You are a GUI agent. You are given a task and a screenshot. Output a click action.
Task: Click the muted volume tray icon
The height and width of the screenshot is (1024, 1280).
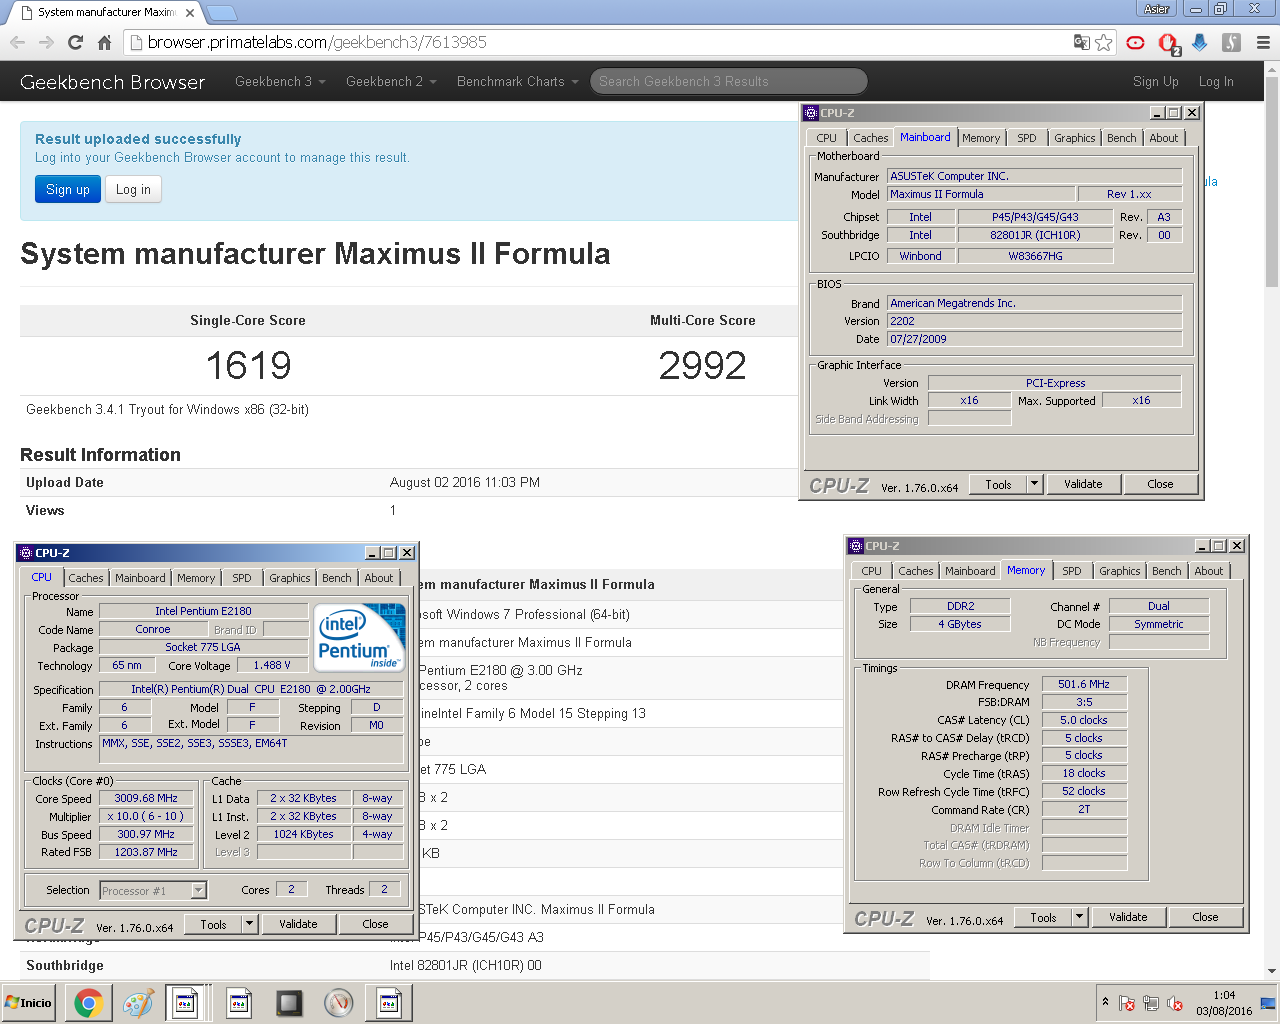(1175, 1003)
